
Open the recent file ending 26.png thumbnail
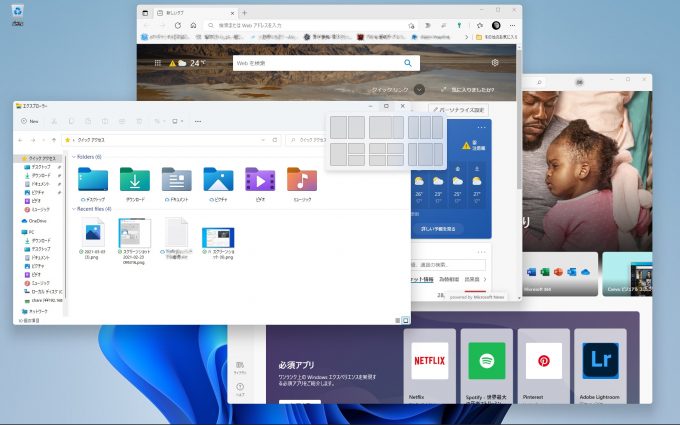click(218, 238)
